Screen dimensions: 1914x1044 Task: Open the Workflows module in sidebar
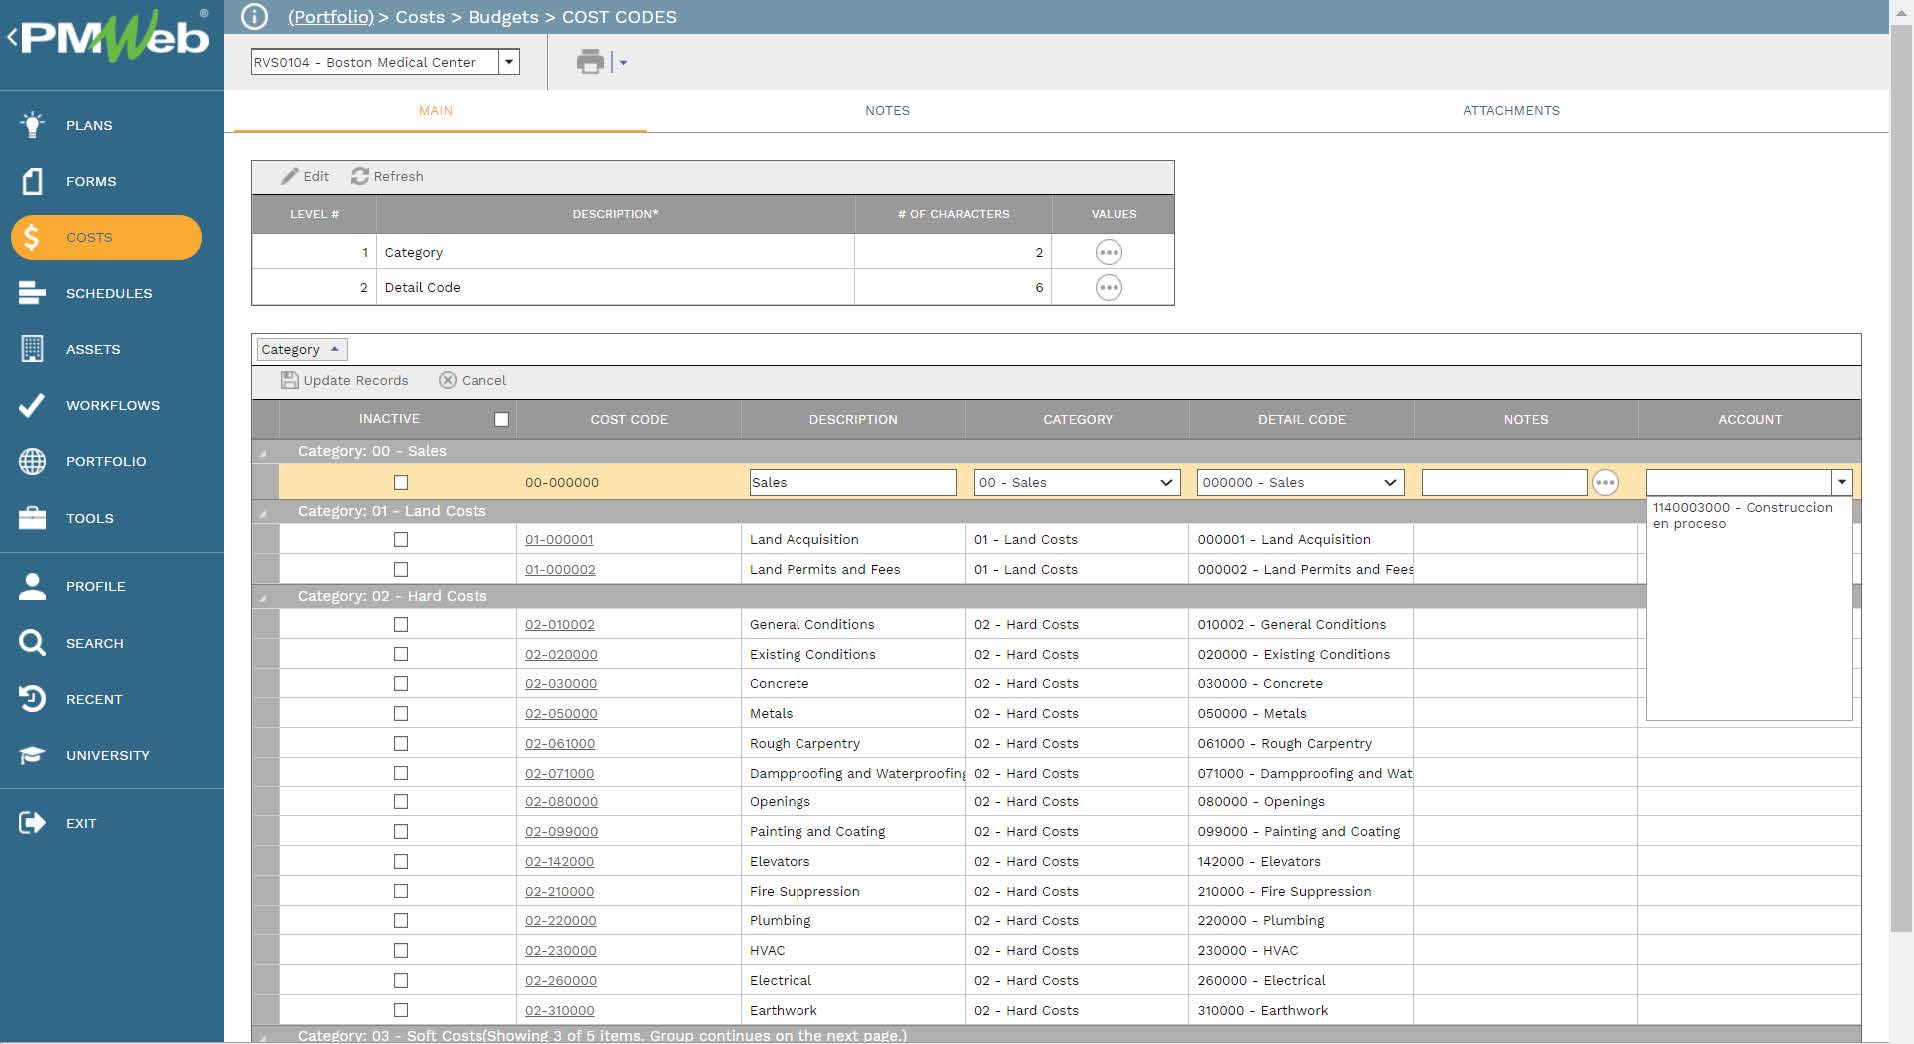point(112,405)
